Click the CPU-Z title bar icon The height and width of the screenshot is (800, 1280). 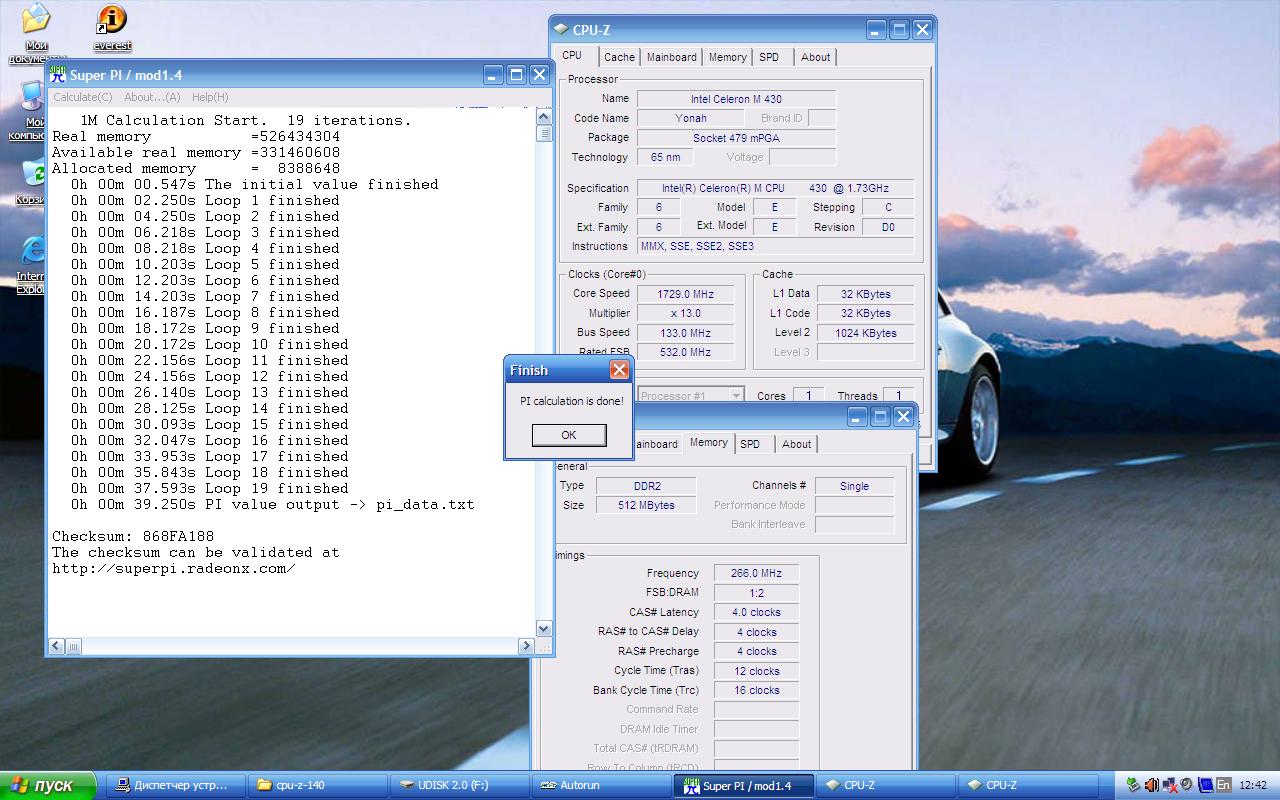(561, 30)
